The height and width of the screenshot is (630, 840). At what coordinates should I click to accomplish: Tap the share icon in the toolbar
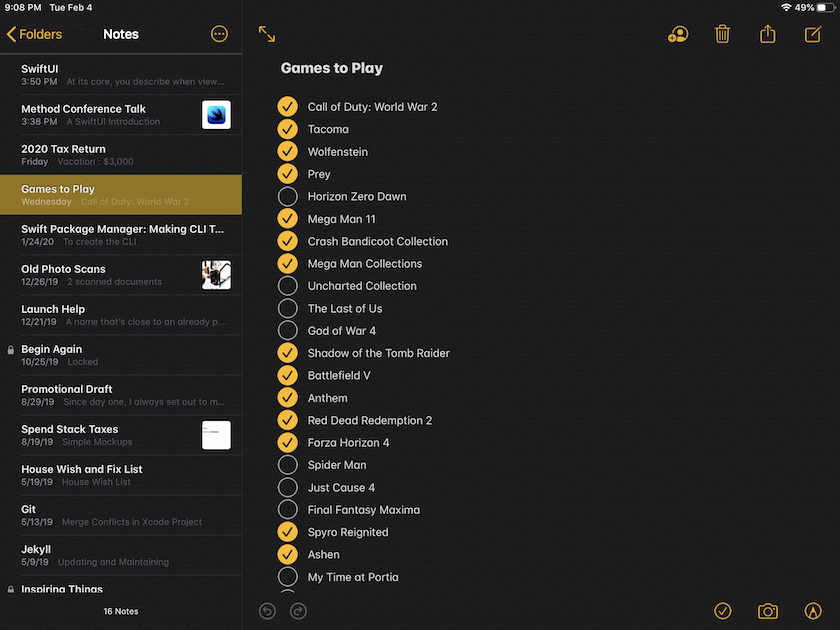tap(768, 34)
